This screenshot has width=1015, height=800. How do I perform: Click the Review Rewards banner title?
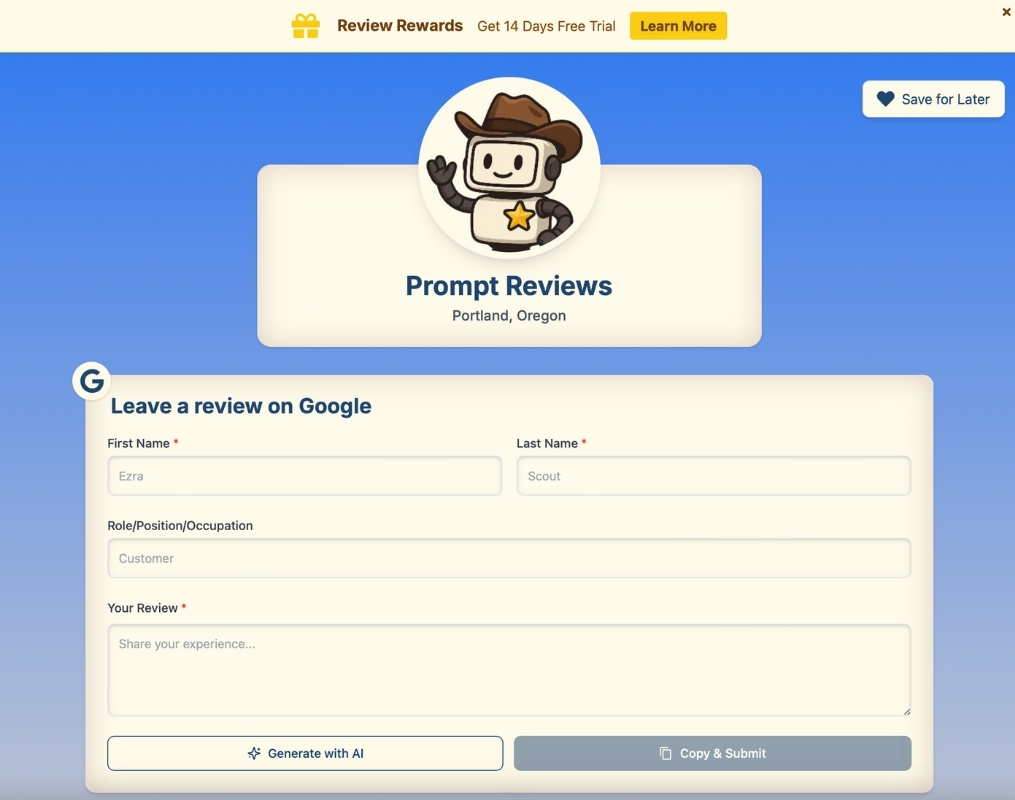click(x=400, y=26)
